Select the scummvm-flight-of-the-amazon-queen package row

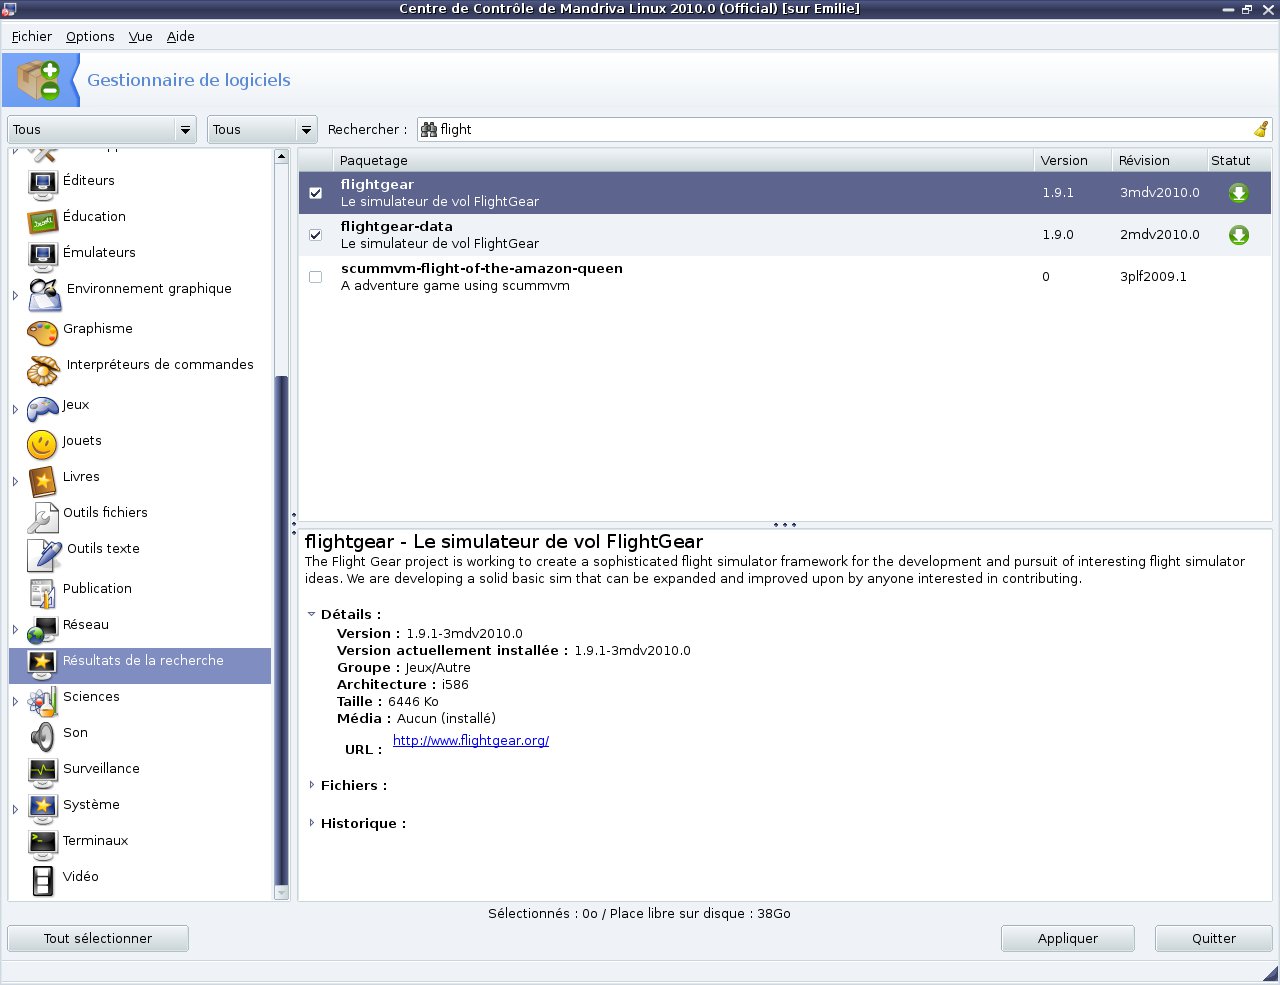pos(785,277)
